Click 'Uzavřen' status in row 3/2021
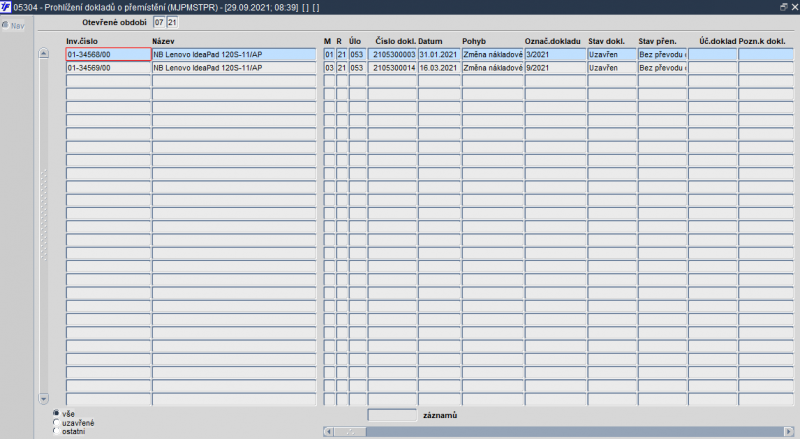 click(612, 55)
